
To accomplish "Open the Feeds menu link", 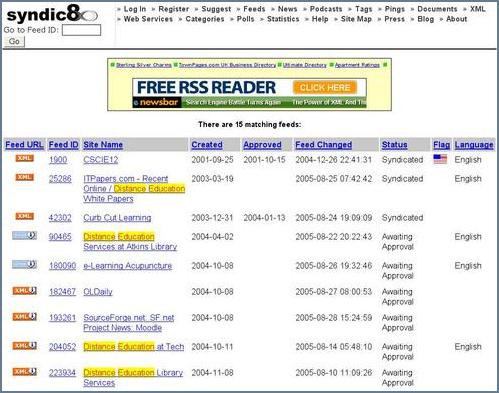I will 254,9.
